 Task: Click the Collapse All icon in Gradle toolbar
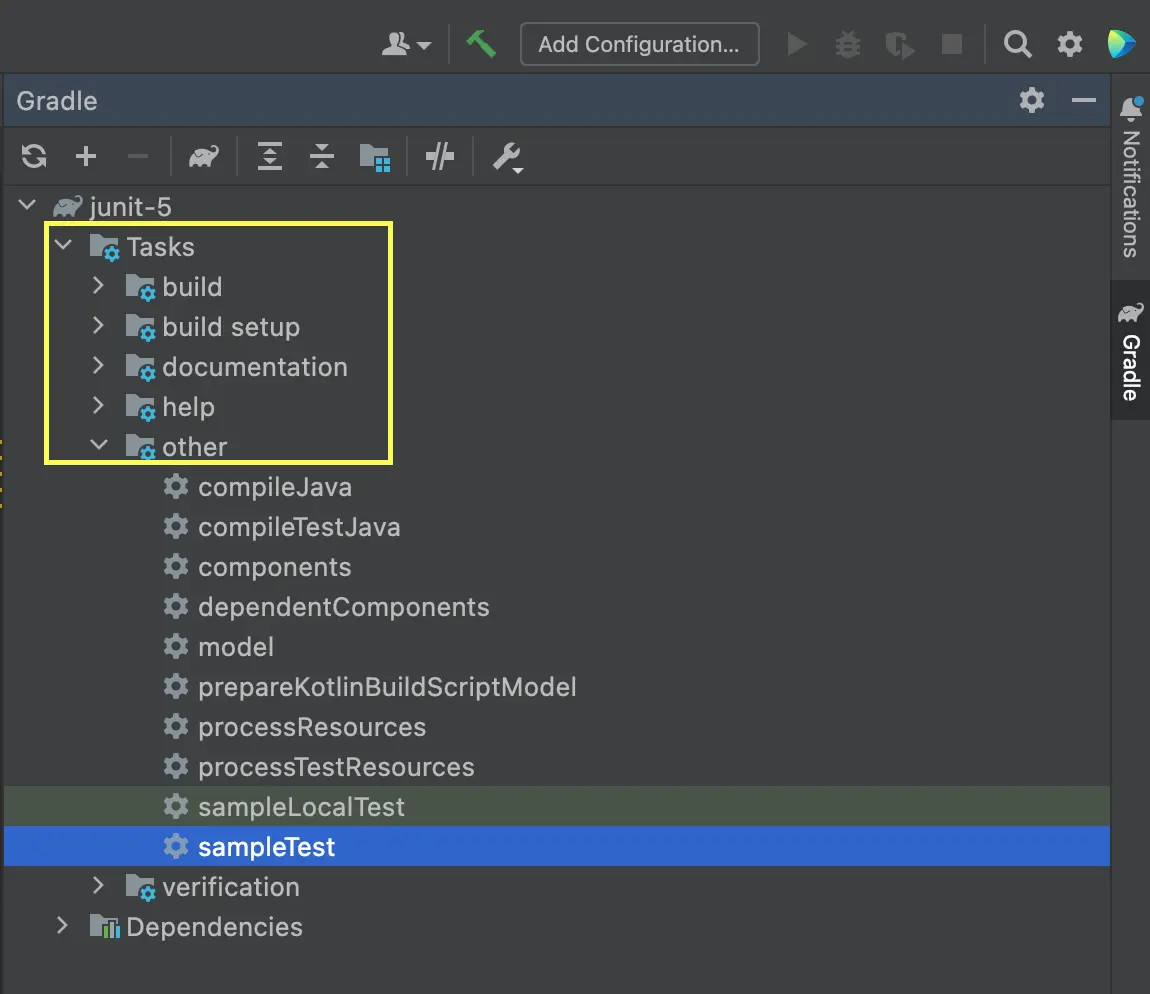322,156
